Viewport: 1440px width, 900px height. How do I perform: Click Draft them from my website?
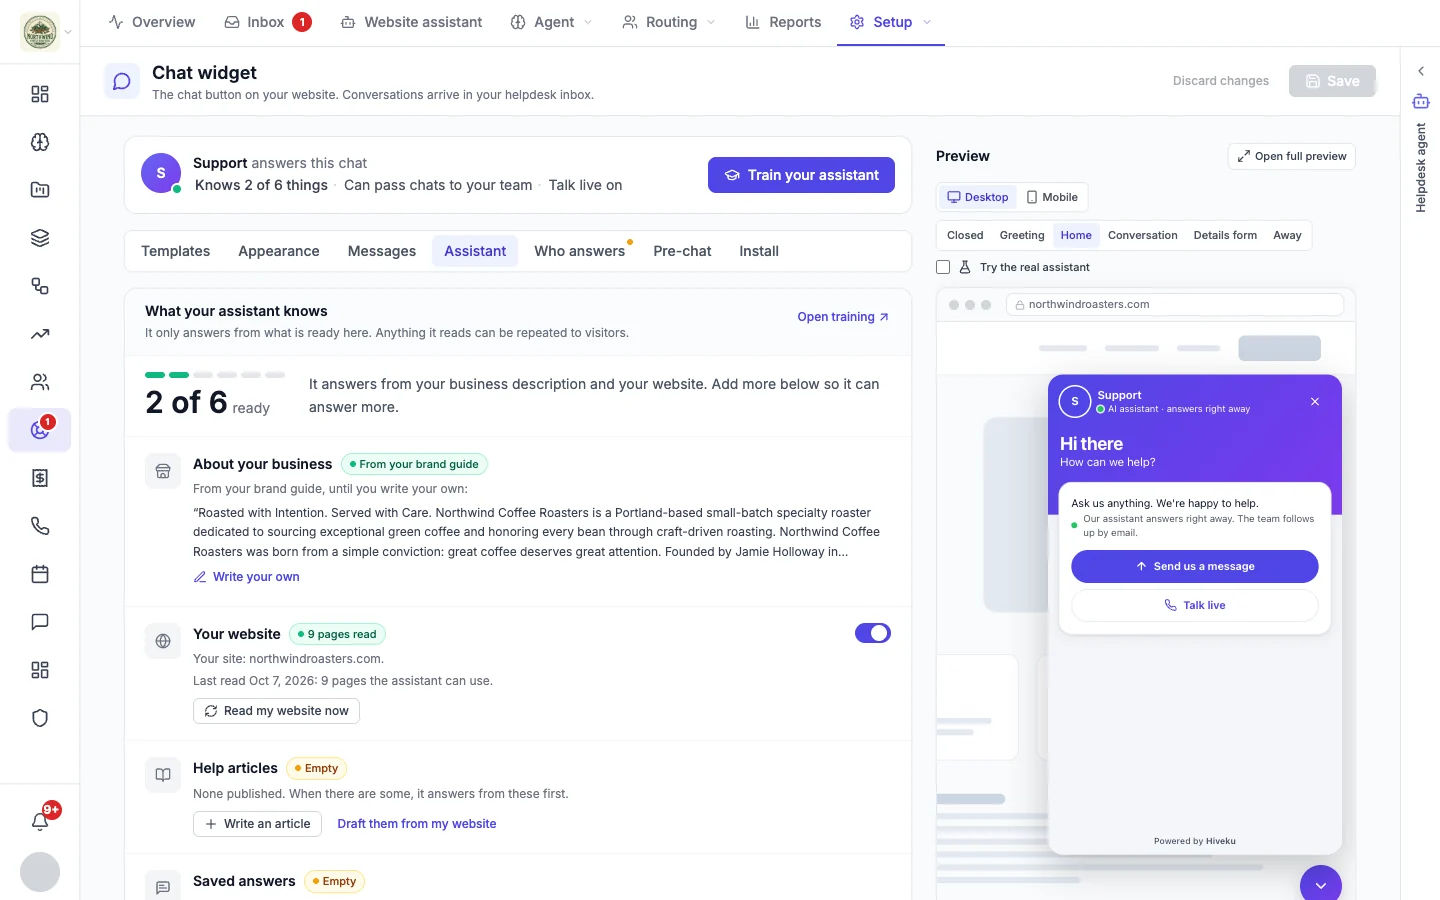pos(417,824)
